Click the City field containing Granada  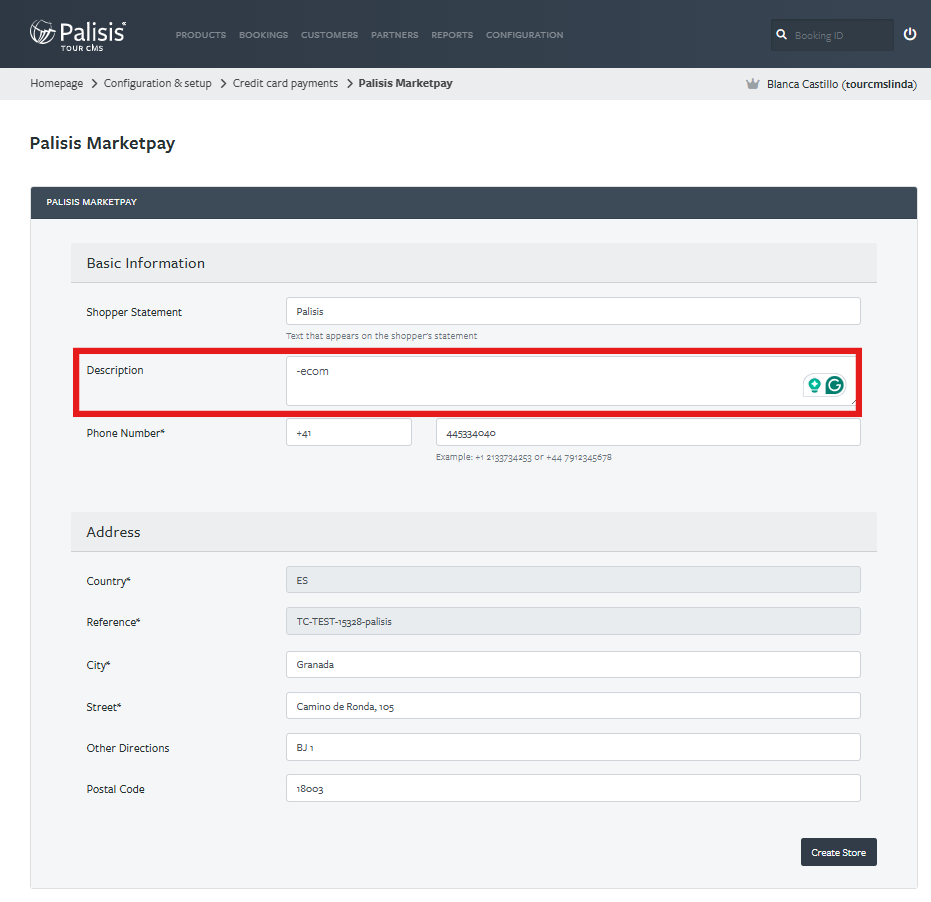coord(573,664)
